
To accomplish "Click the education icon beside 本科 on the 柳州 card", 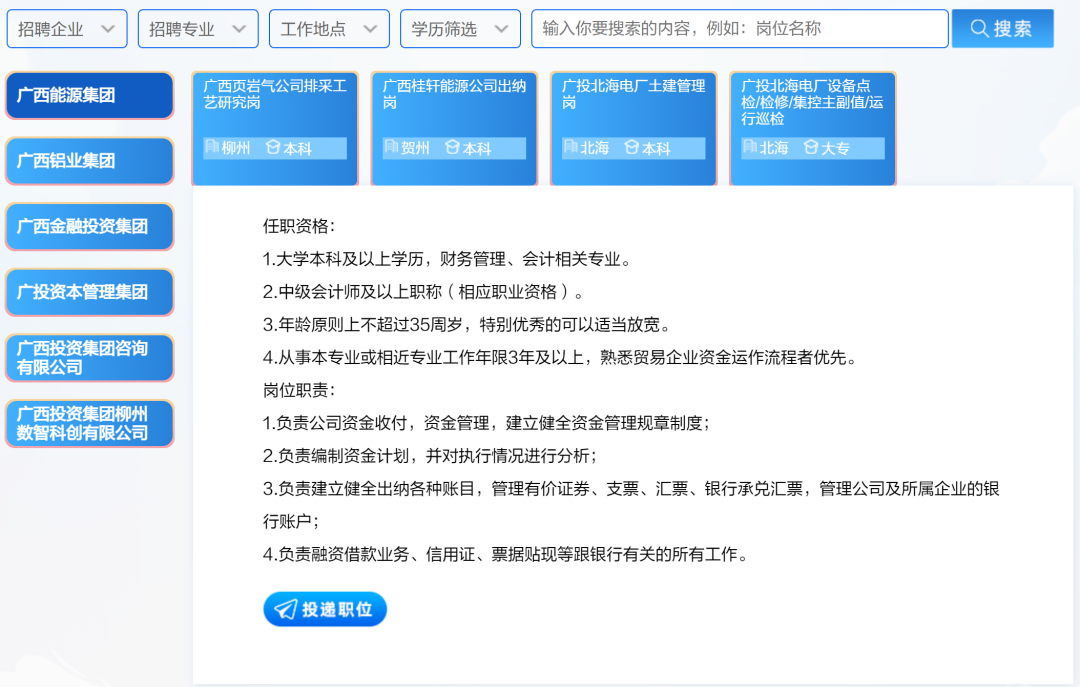I will point(273,147).
